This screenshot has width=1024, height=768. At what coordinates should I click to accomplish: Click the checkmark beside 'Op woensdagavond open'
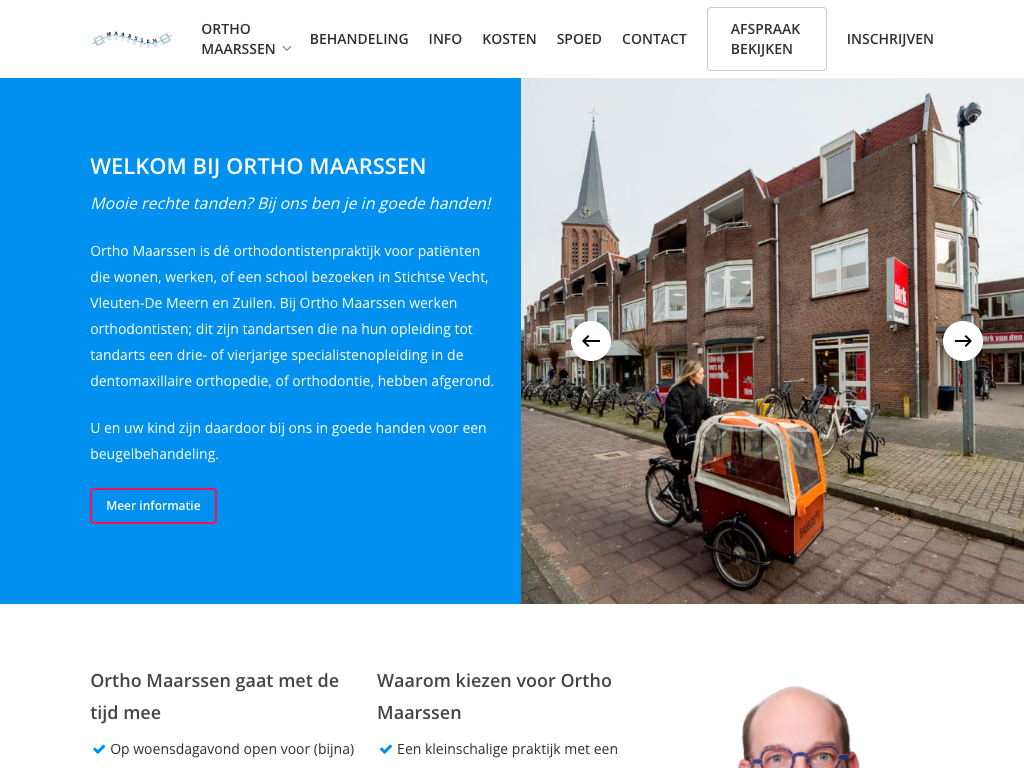tap(99, 749)
